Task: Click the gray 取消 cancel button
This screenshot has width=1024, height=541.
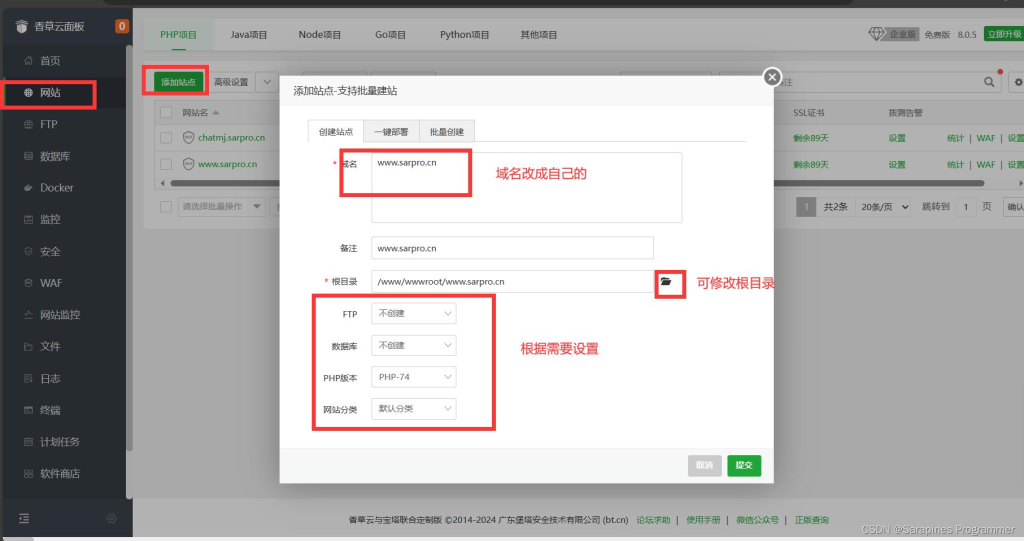Action: 704,465
